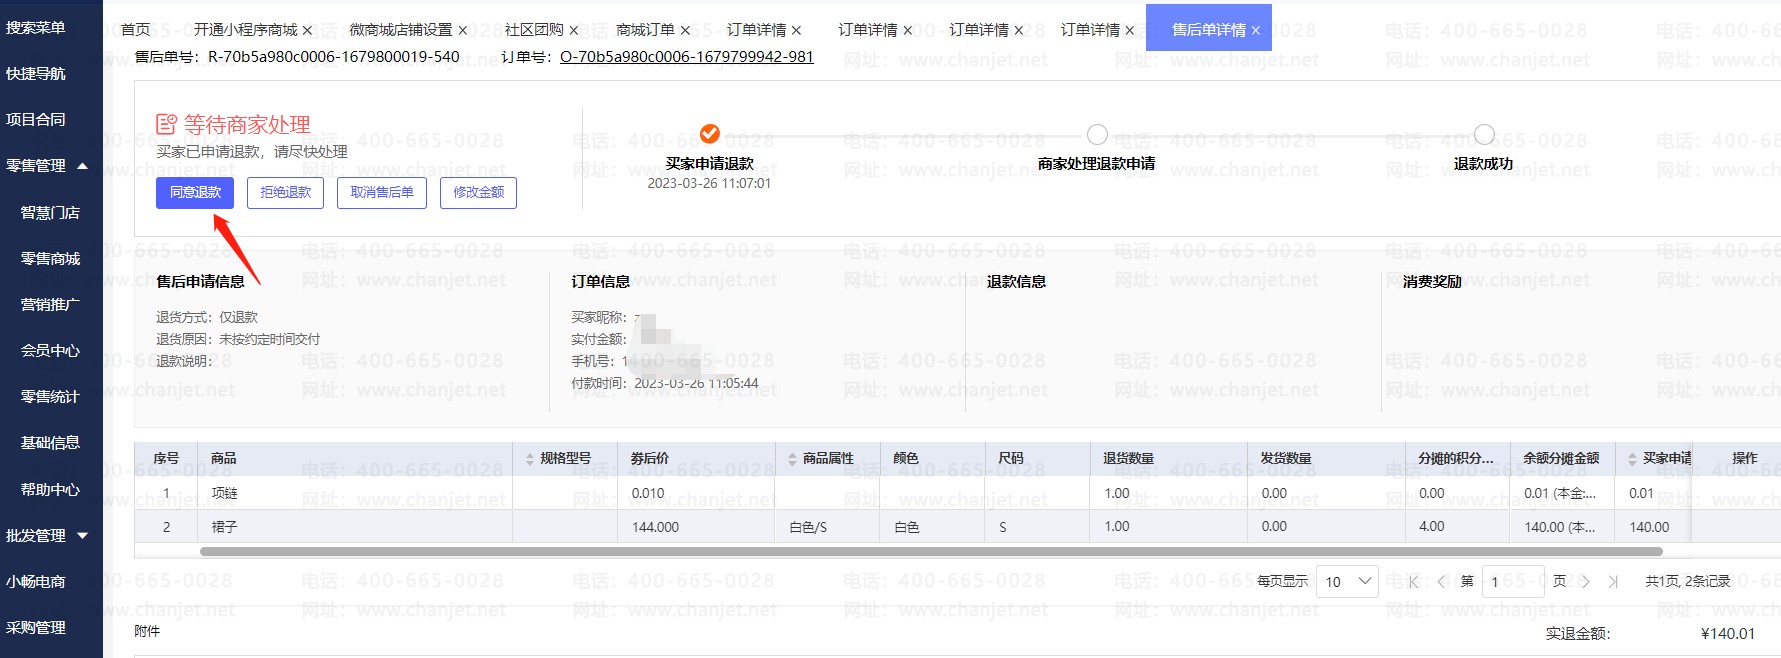Open 小畅电商 in the sidebar
The height and width of the screenshot is (658, 1781).
coord(36,582)
